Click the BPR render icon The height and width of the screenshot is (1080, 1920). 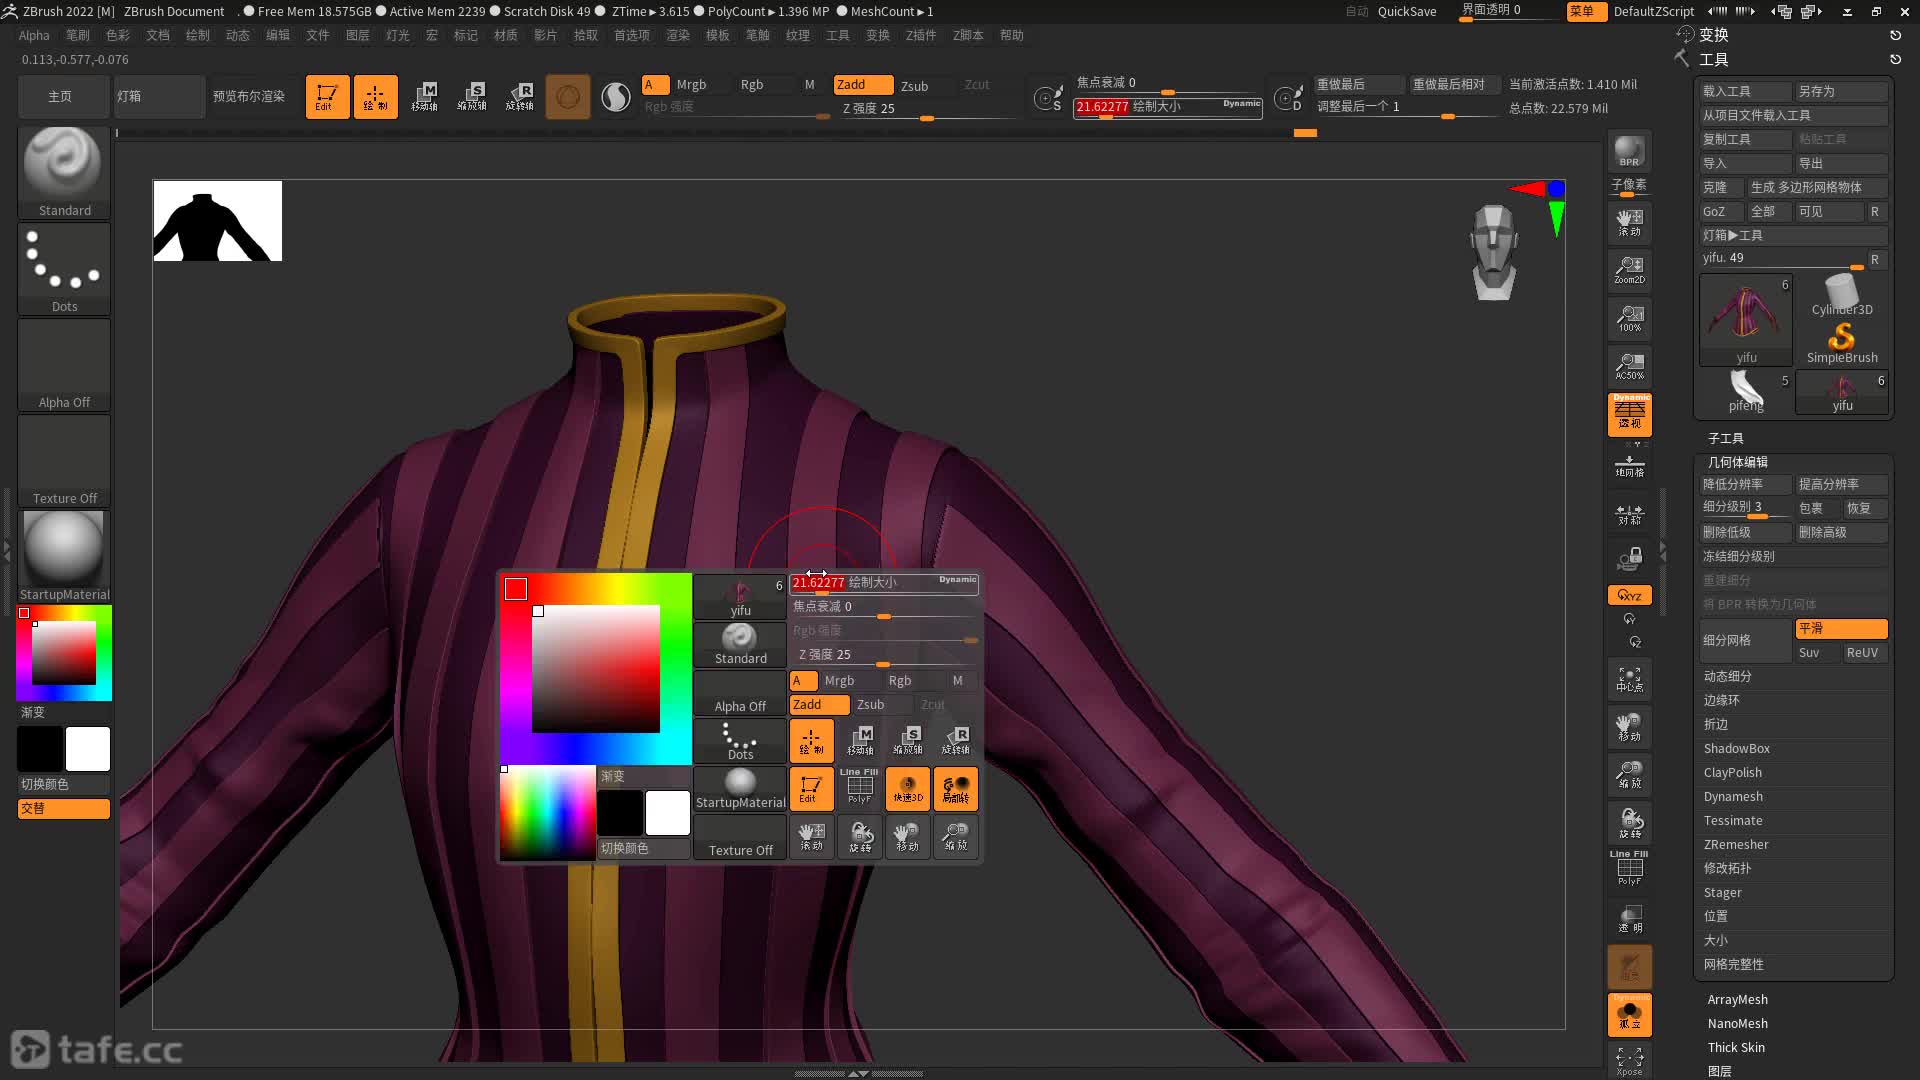pyautogui.click(x=1629, y=151)
